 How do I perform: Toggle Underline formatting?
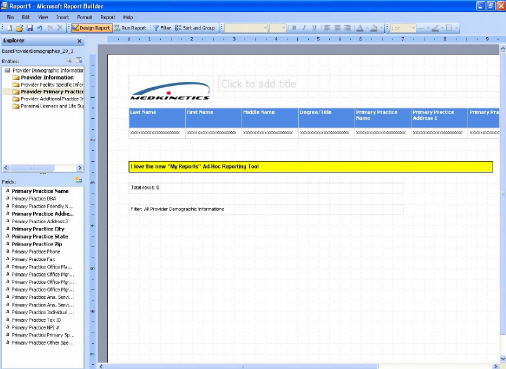click(314, 28)
